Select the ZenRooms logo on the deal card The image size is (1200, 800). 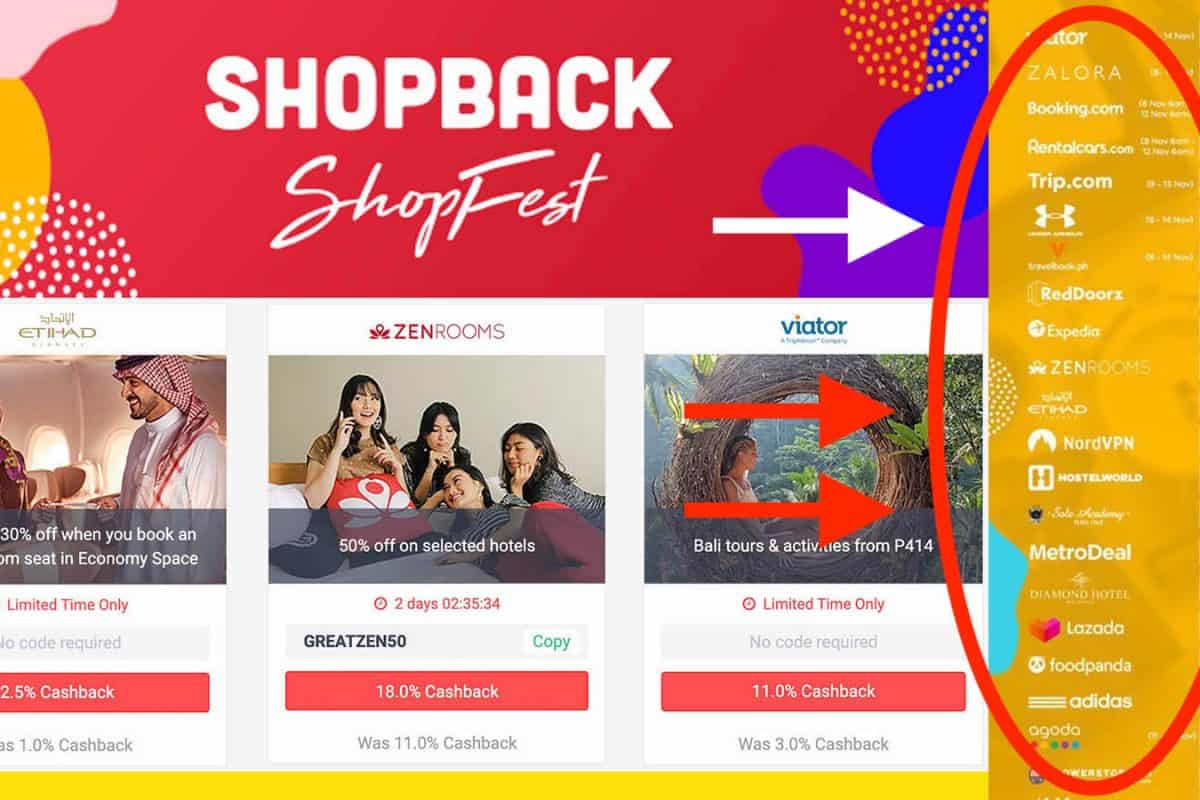coord(437,331)
